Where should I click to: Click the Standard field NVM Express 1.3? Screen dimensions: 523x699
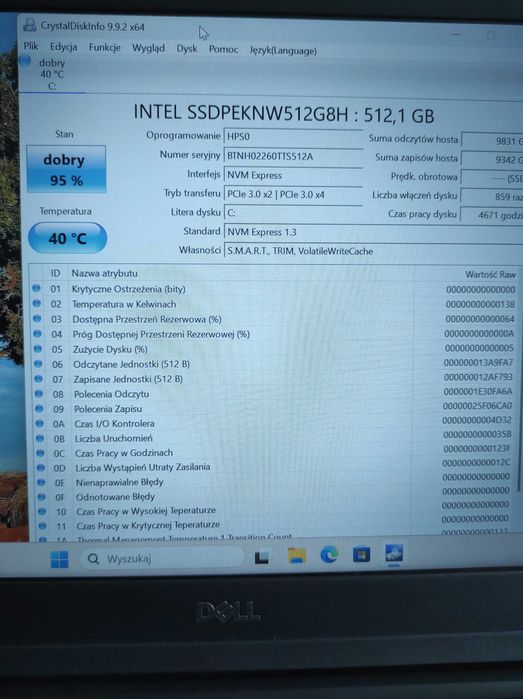(x=373, y=232)
